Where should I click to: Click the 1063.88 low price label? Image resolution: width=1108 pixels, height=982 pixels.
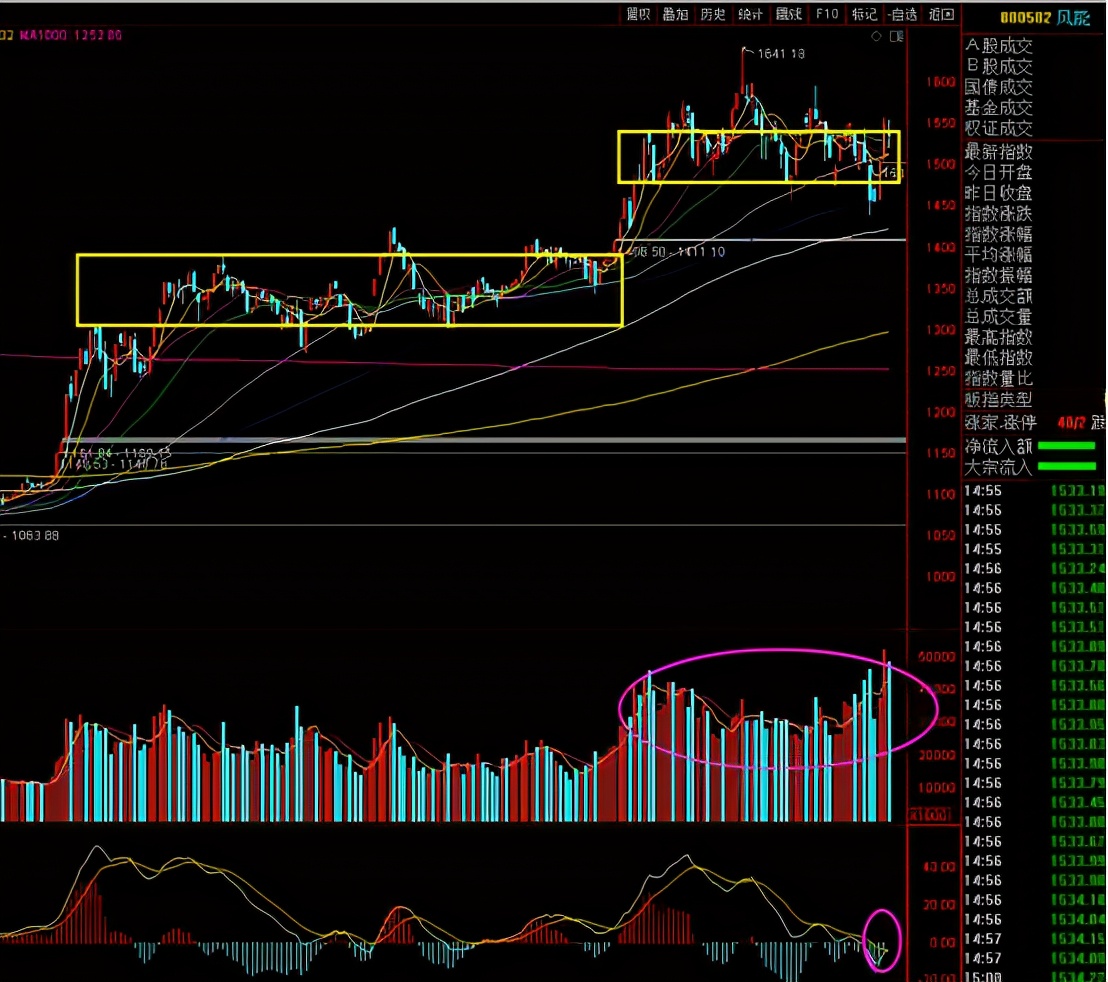point(35,536)
